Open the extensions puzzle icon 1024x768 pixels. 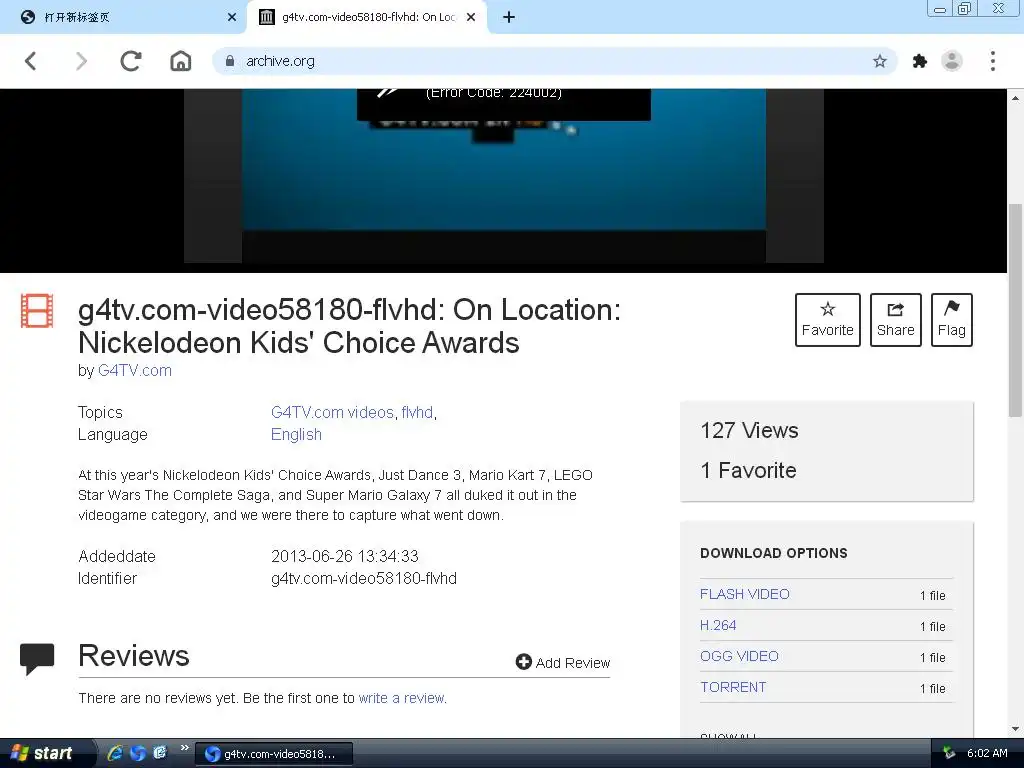[920, 61]
